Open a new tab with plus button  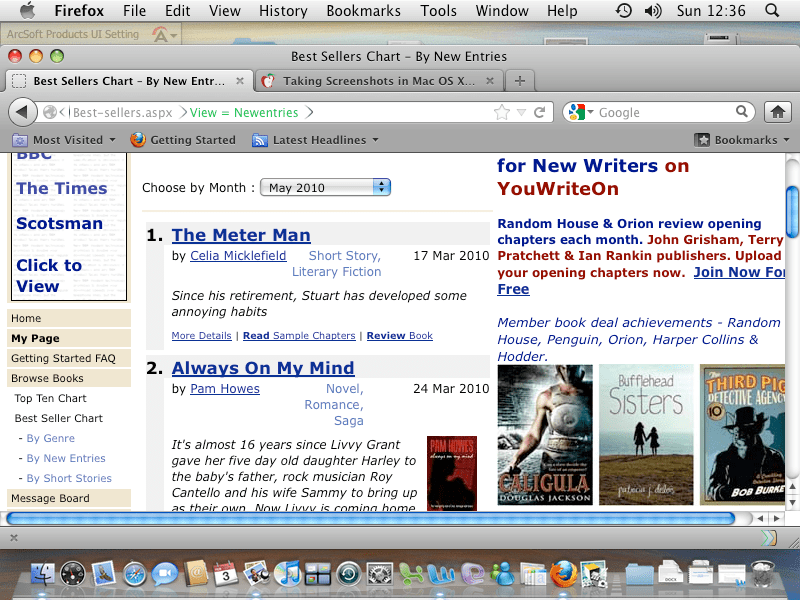click(520, 81)
